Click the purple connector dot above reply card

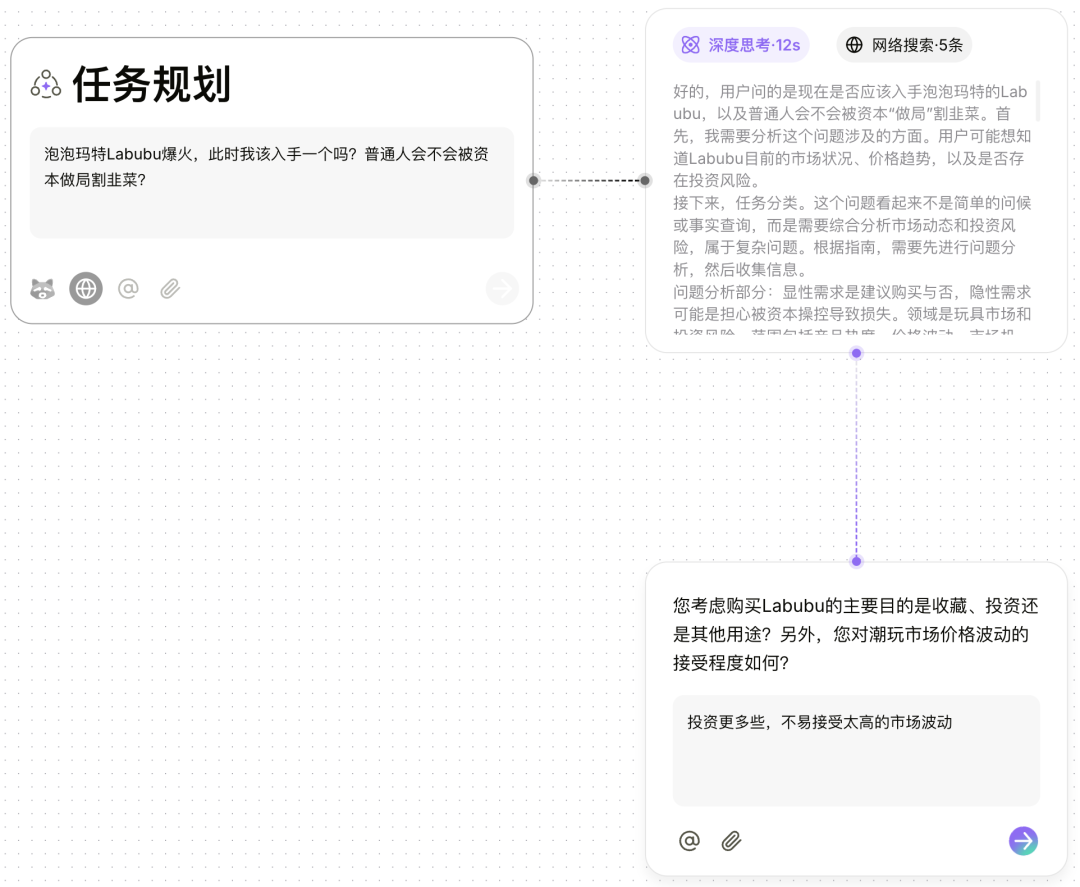tap(856, 561)
